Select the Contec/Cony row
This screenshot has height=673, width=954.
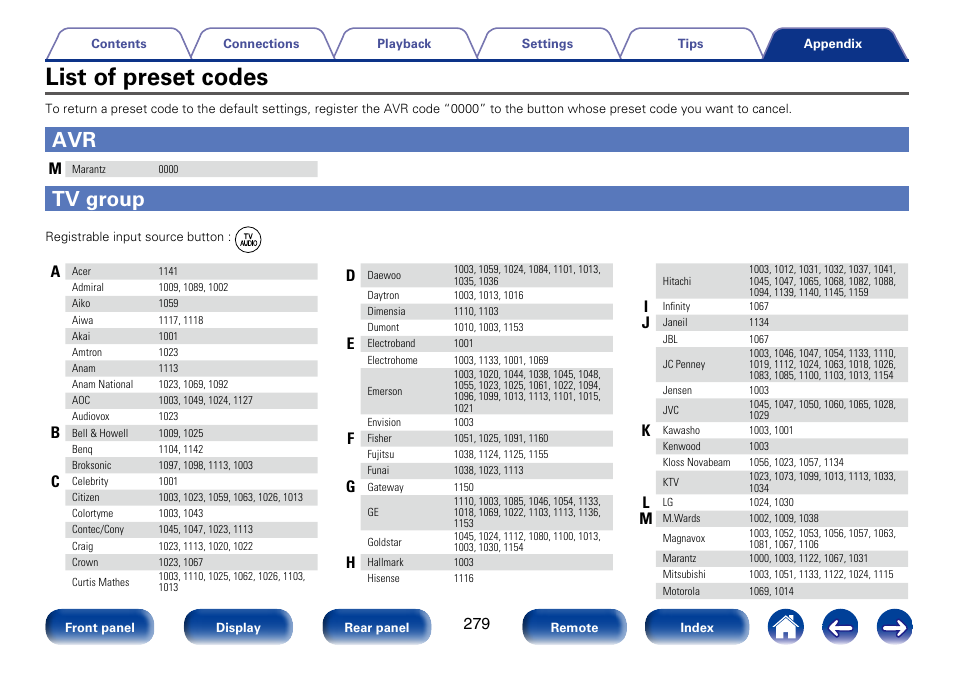coord(191,529)
